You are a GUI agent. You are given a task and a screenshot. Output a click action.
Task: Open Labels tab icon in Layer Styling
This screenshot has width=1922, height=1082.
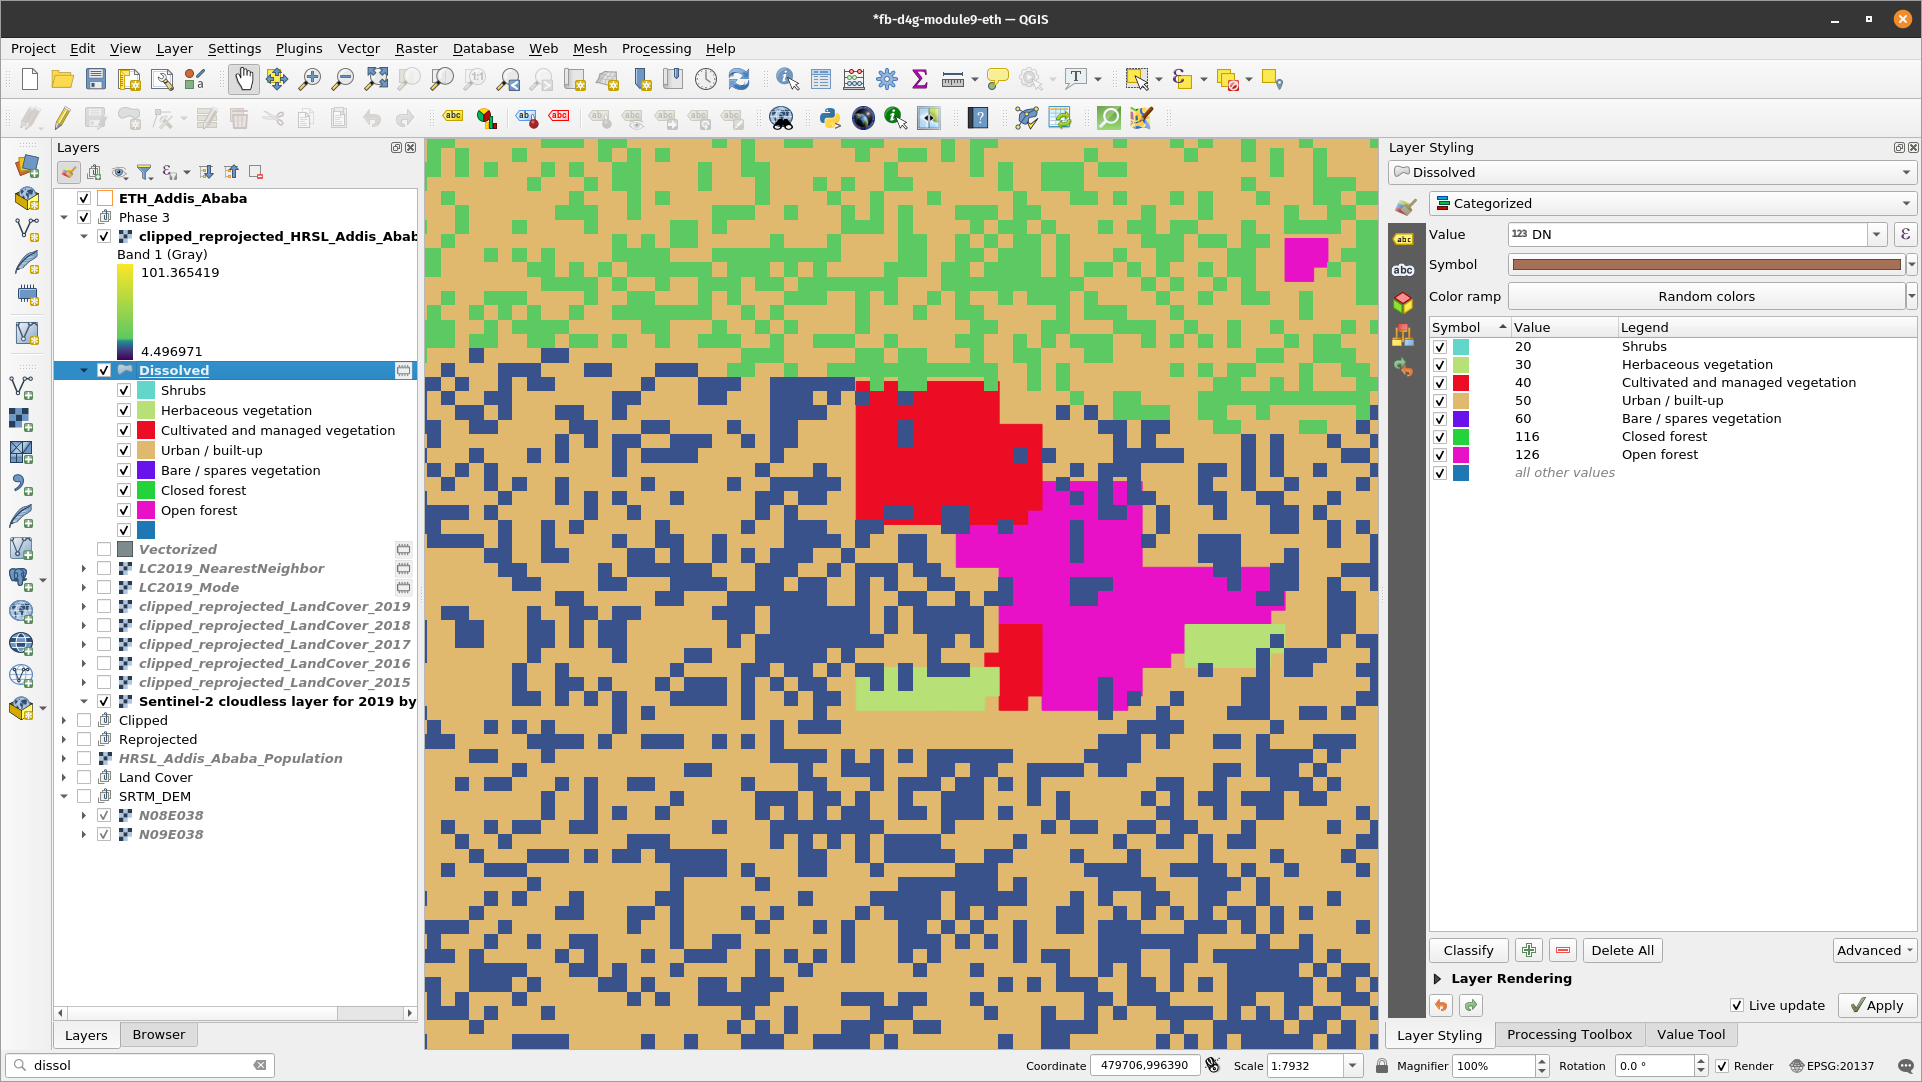tap(1403, 239)
